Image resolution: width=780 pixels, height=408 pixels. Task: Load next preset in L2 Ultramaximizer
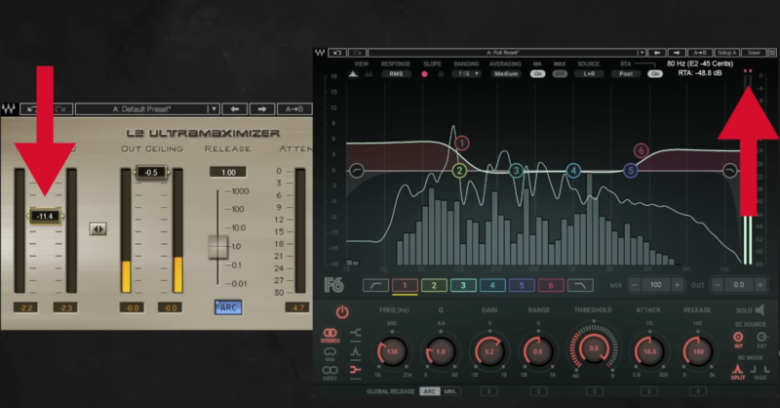(262, 109)
